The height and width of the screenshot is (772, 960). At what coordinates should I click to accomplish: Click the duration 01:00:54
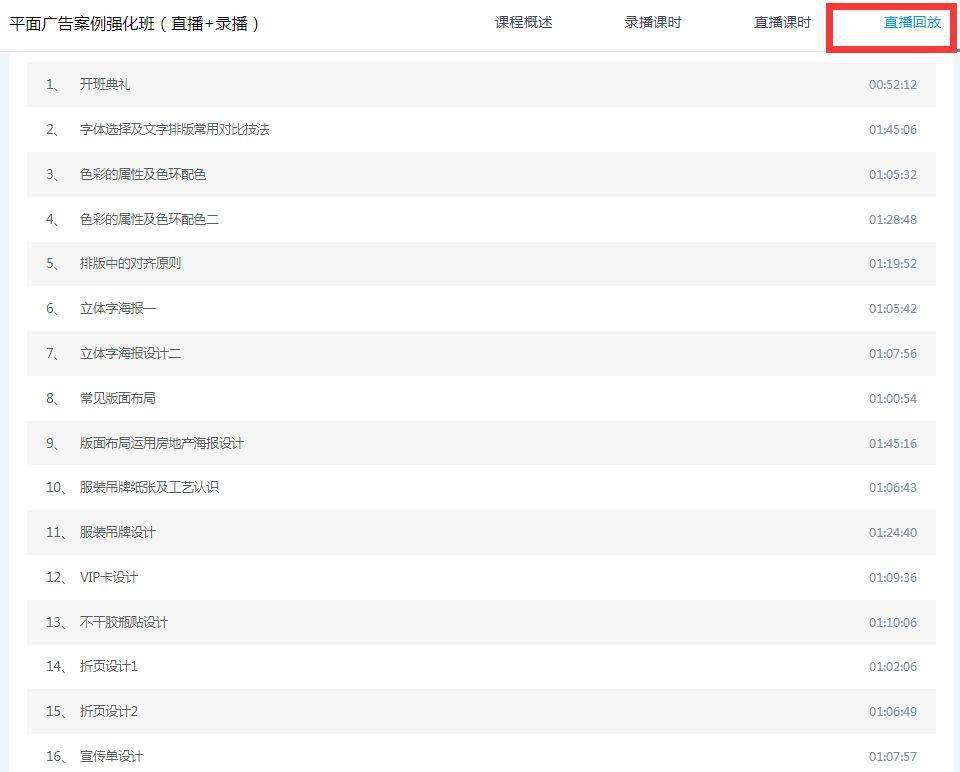pos(893,399)
